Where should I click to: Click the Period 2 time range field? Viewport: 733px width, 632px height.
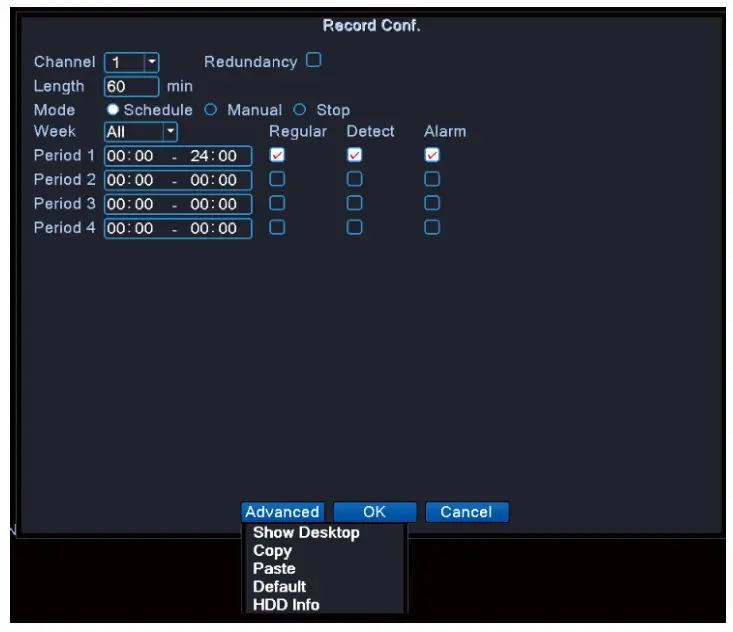(178, 180)
